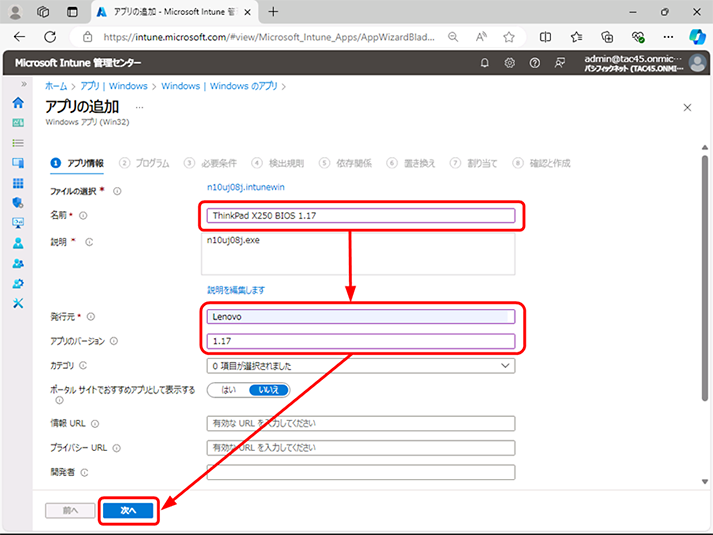Viewport: 713px width, 535px height.
Task: Open the Home icon in Intune sidebar
Action: click(x=18, y=103)
